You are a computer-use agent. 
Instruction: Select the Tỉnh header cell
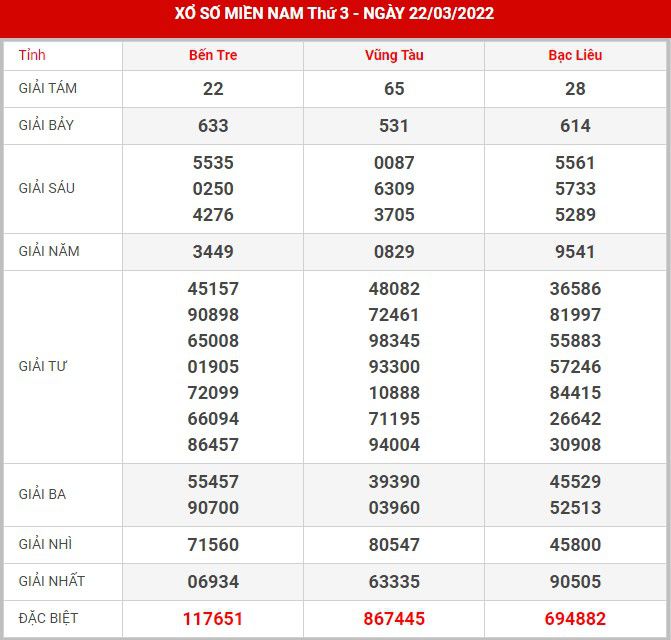pos(33,55)
